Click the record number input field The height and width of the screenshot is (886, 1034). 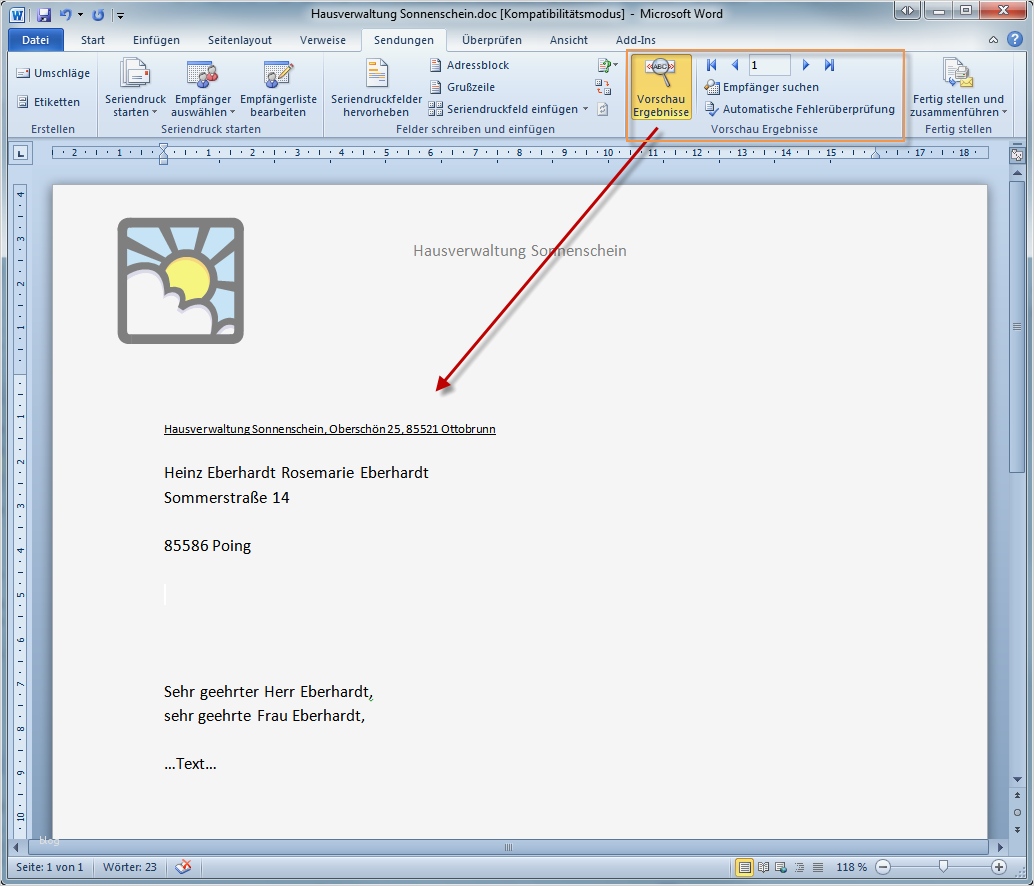coord(769,64)
